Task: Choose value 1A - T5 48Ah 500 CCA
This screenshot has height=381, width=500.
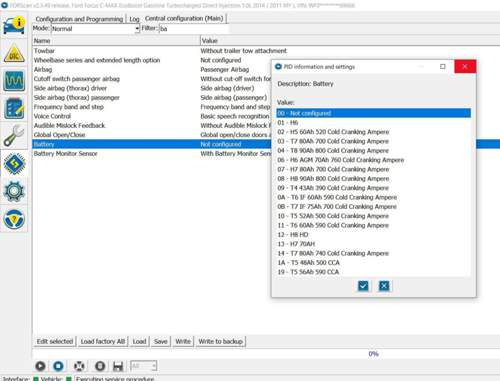Action: point(373,262)
